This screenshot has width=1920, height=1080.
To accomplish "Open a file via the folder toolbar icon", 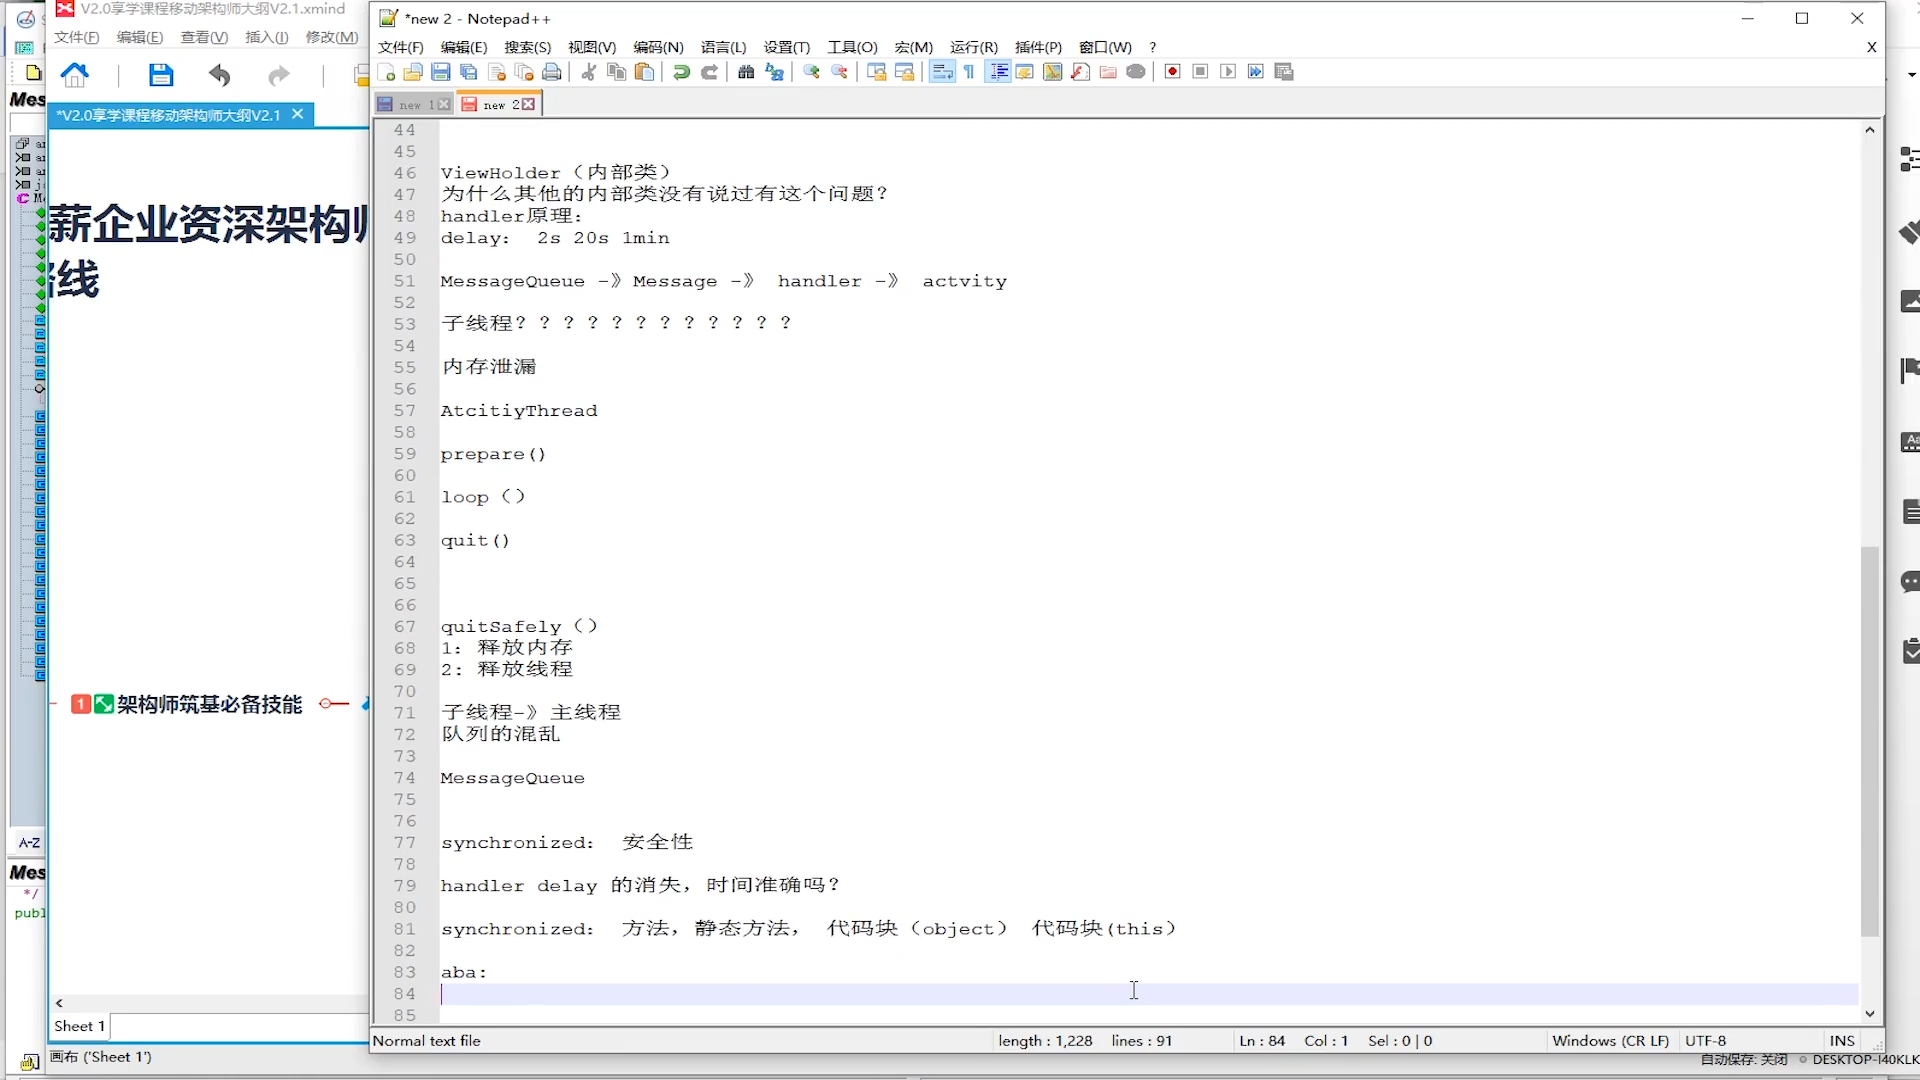I will [413, 72].
